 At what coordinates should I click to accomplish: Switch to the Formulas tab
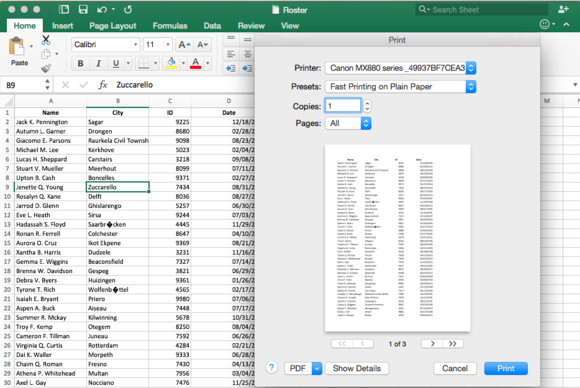(x=170, y=26)
